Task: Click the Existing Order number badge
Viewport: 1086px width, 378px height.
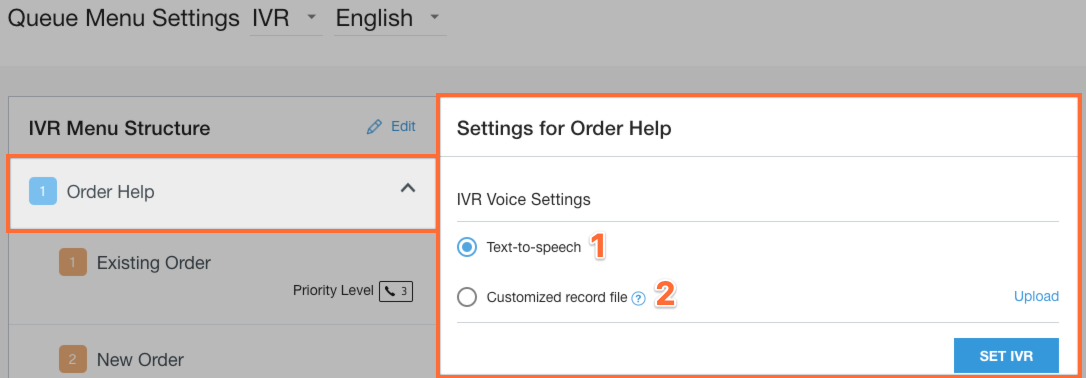Action: click(x=73, y=262)
